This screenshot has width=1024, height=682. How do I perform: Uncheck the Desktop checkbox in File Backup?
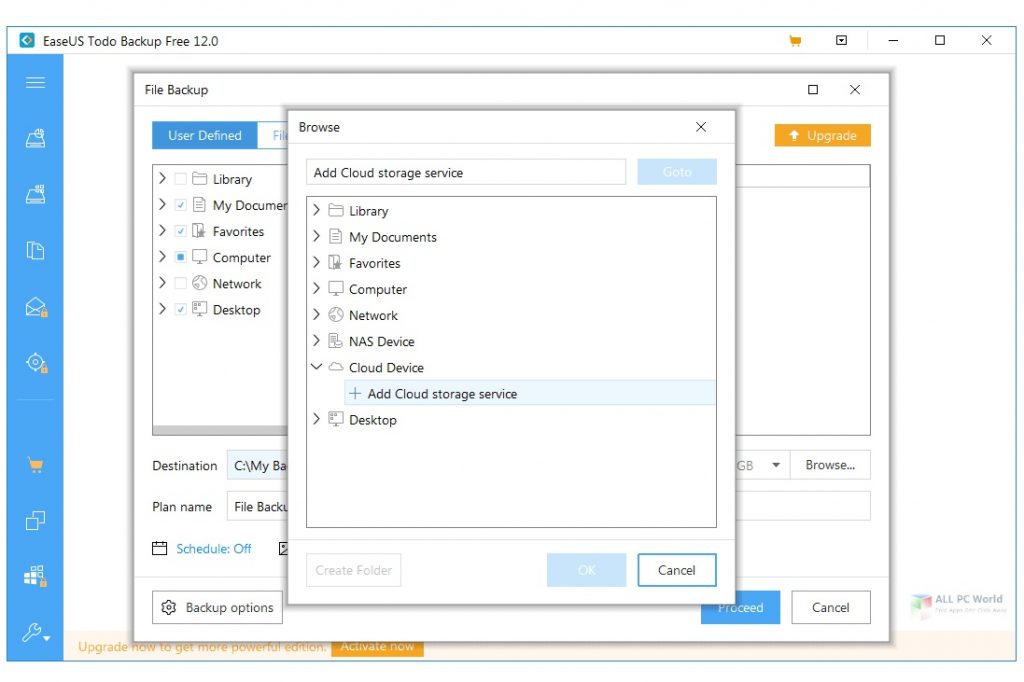point(181,310)
